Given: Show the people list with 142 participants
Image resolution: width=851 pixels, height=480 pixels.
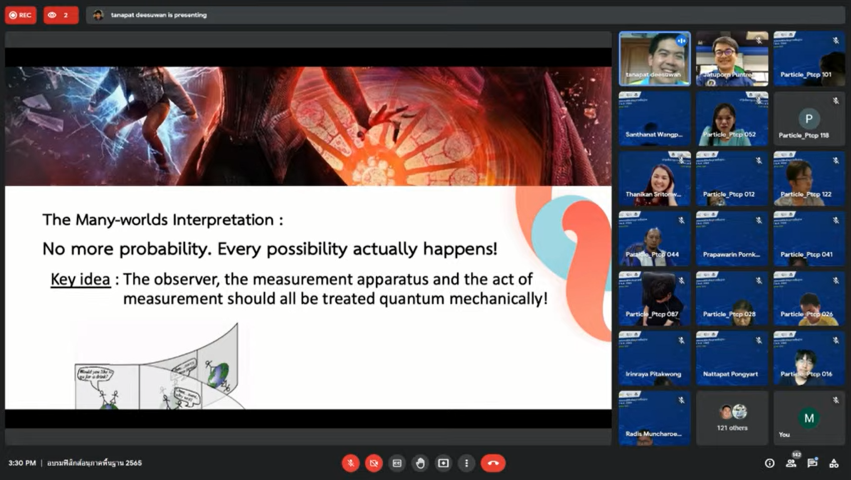Looking at the screenshot, I should [791, 462].
